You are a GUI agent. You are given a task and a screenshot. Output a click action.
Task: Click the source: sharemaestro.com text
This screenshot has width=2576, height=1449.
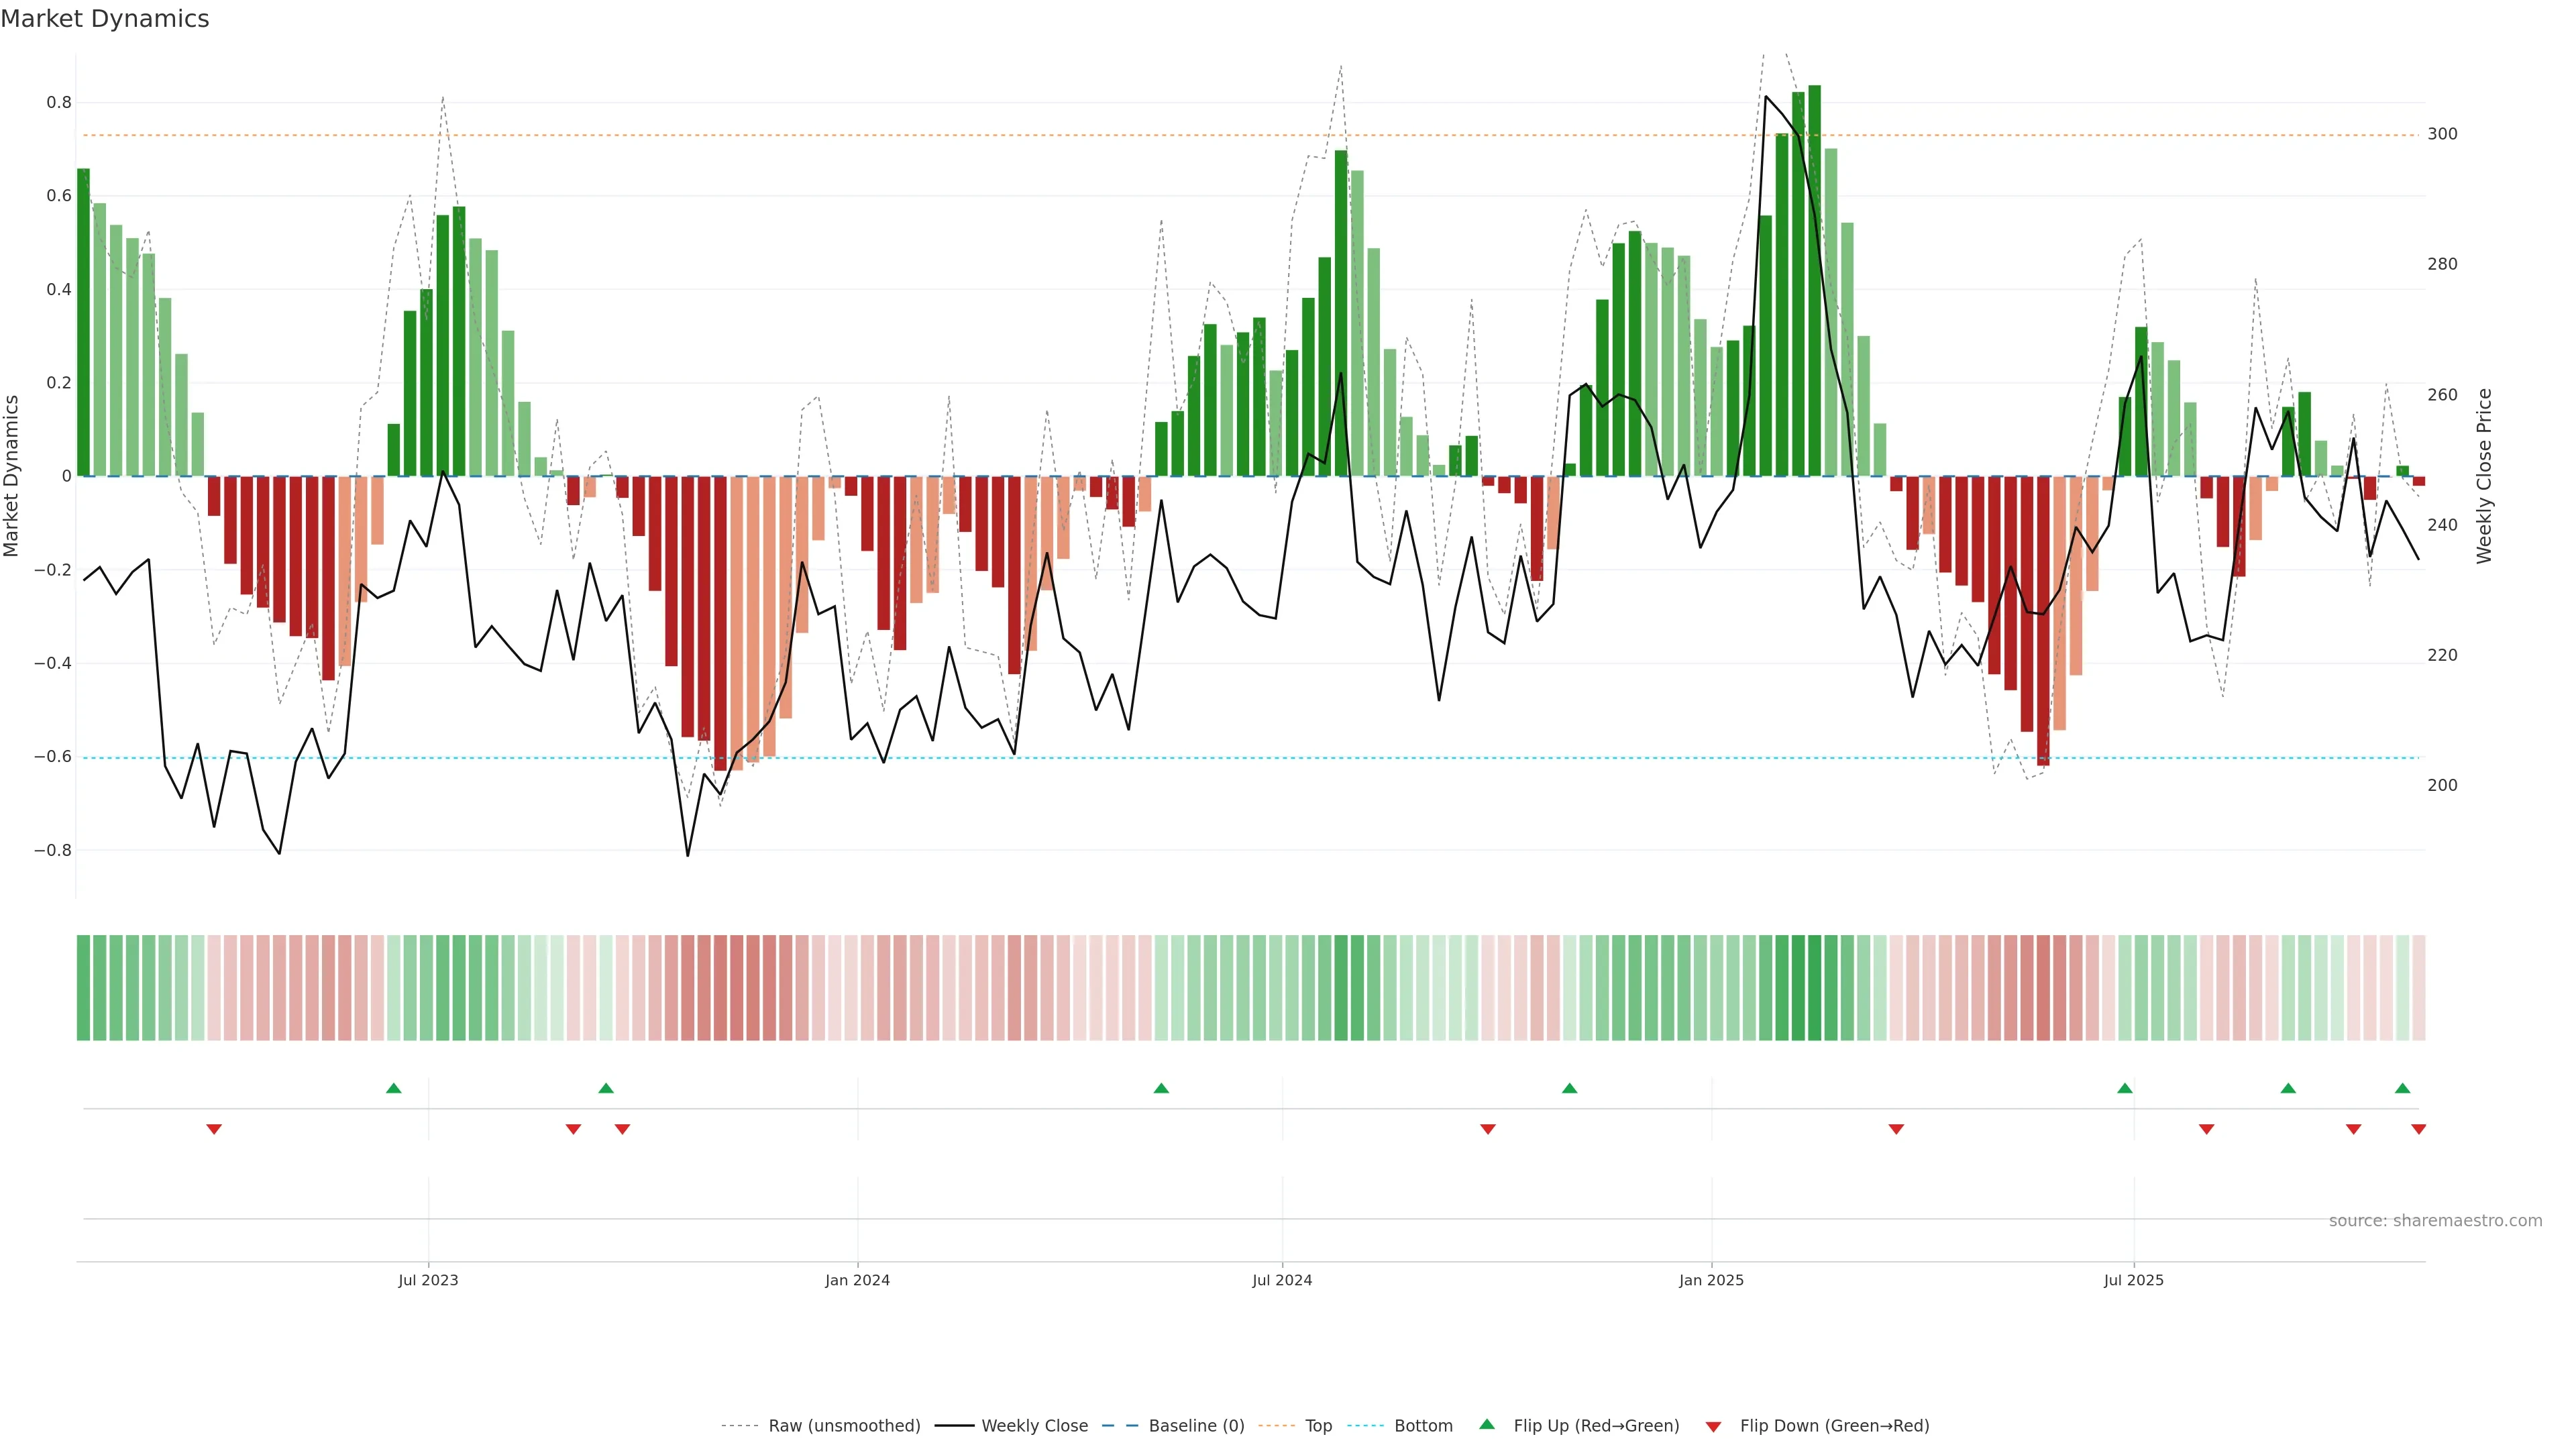point(2435,1221)
